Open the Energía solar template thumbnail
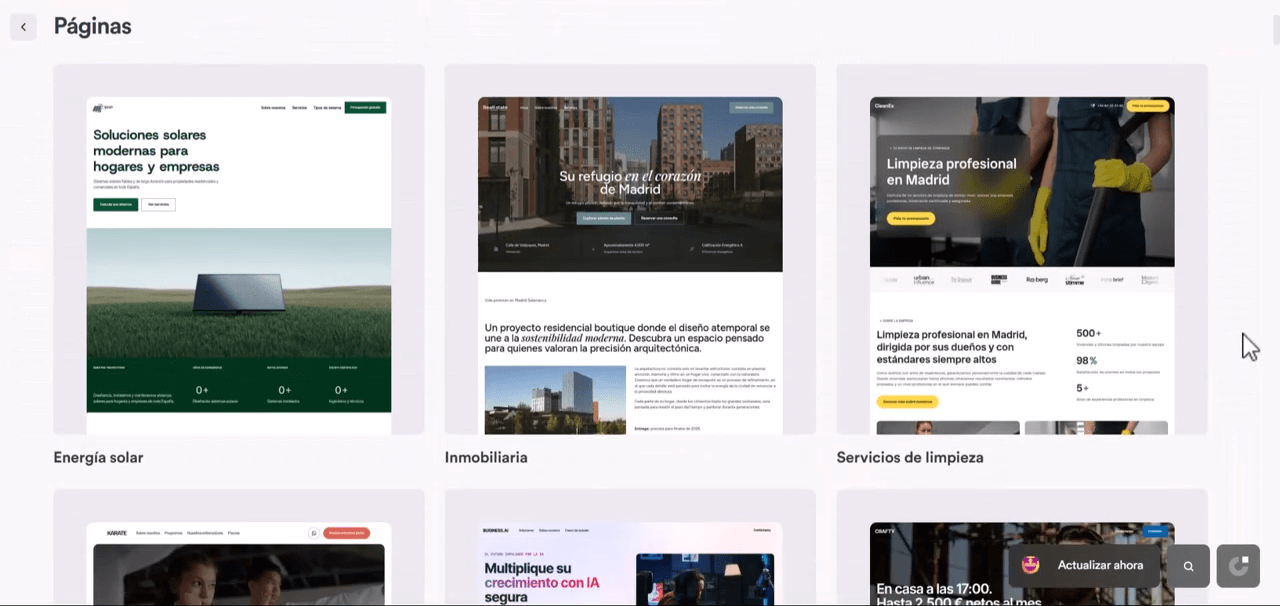 point(239,249)
